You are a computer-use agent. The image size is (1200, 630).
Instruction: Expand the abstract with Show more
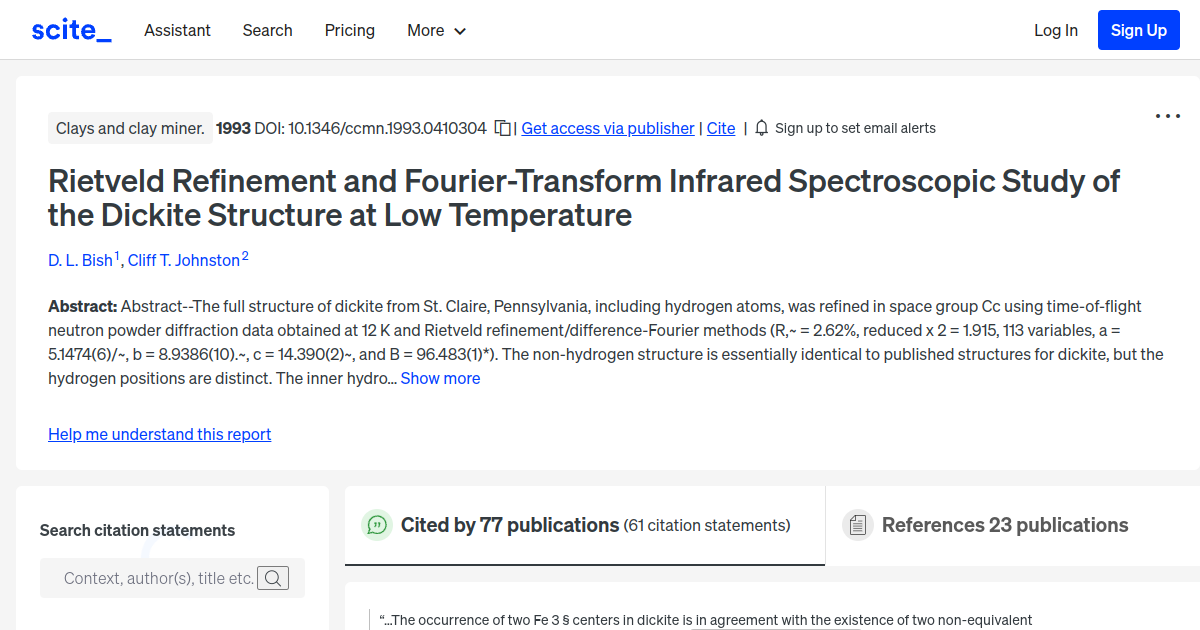[440, 378]
